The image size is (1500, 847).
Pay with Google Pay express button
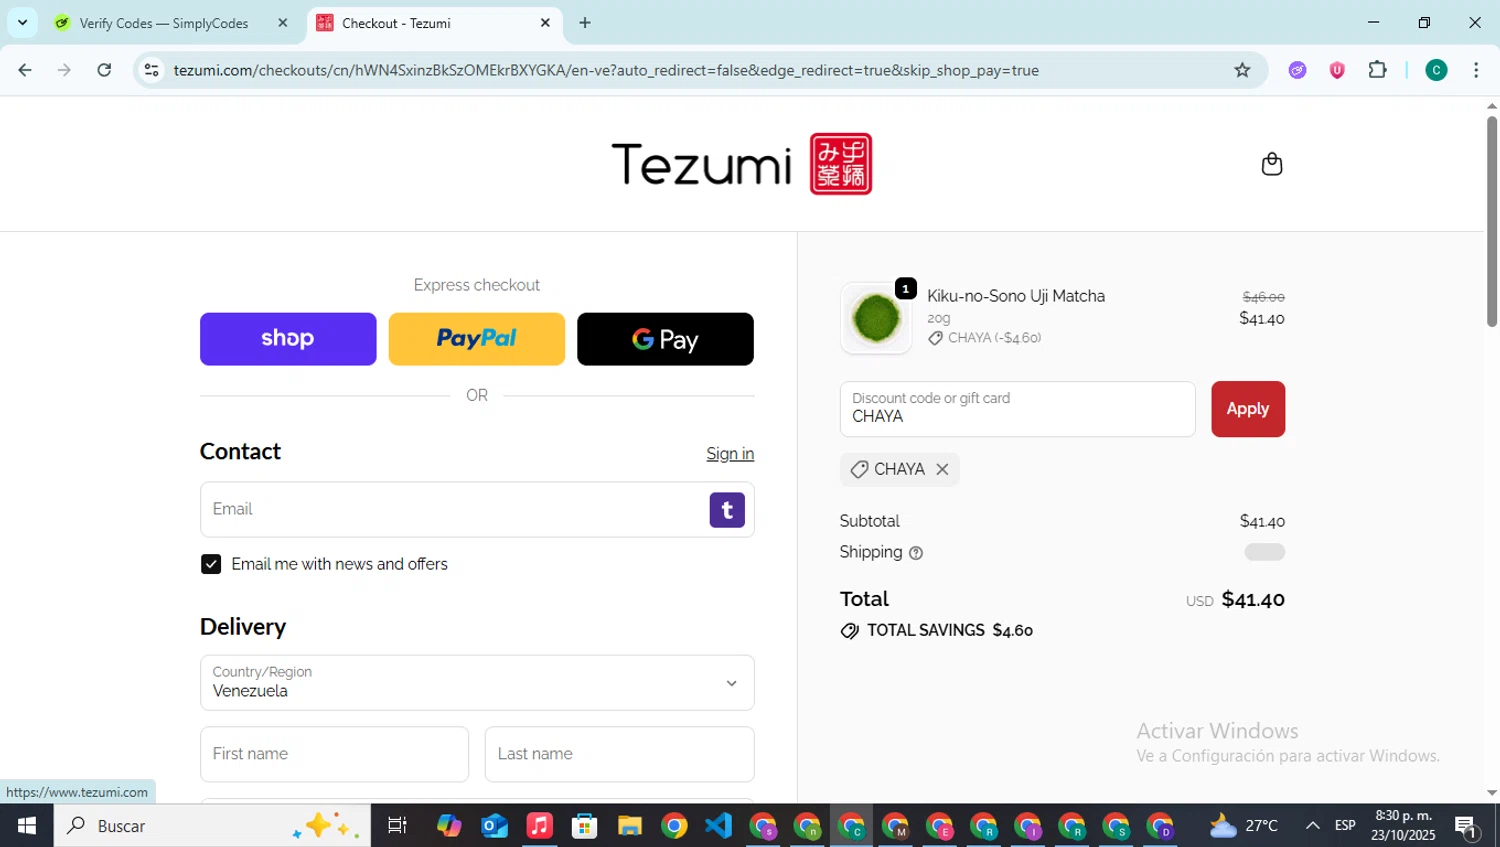tap(665, 339)
